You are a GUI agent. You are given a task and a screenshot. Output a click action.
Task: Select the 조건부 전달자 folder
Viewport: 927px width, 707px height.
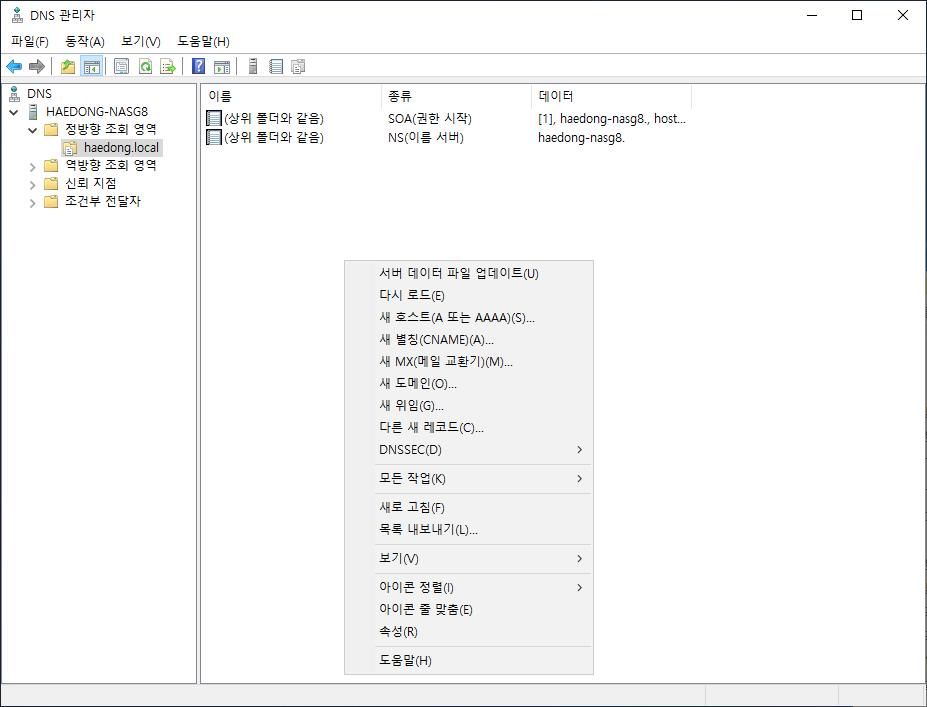(x=103, y=201)
